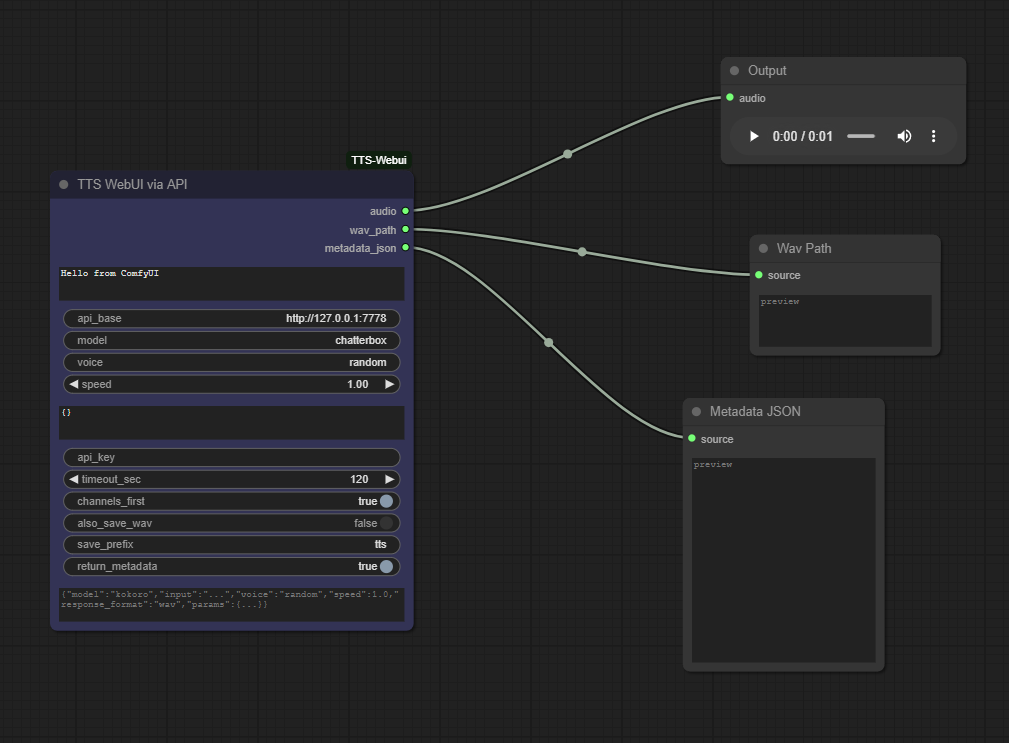The width and height of the screenshot is (1009, 743).
Task: Open the voice field set to random
Action: tap(232, 362)
